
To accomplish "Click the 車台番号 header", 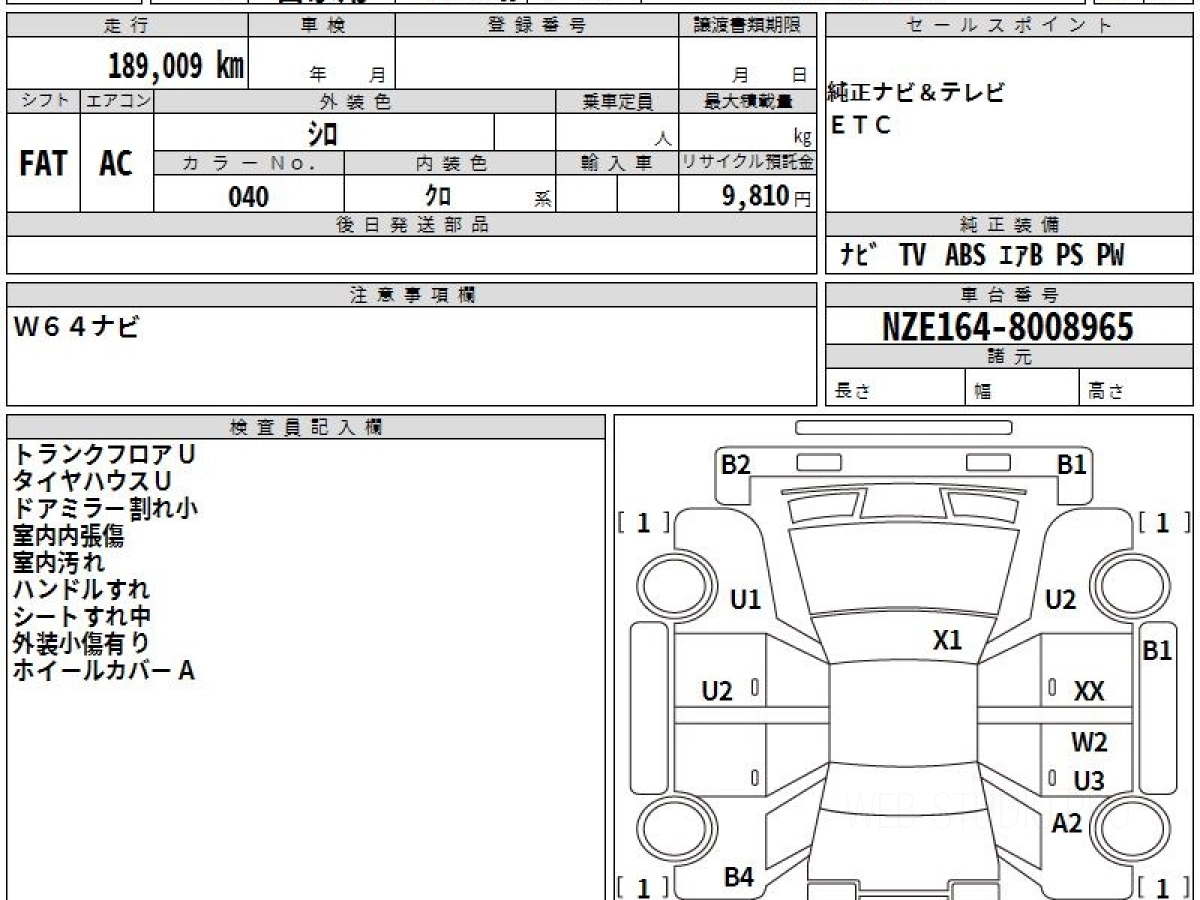I will (1009, 295).
